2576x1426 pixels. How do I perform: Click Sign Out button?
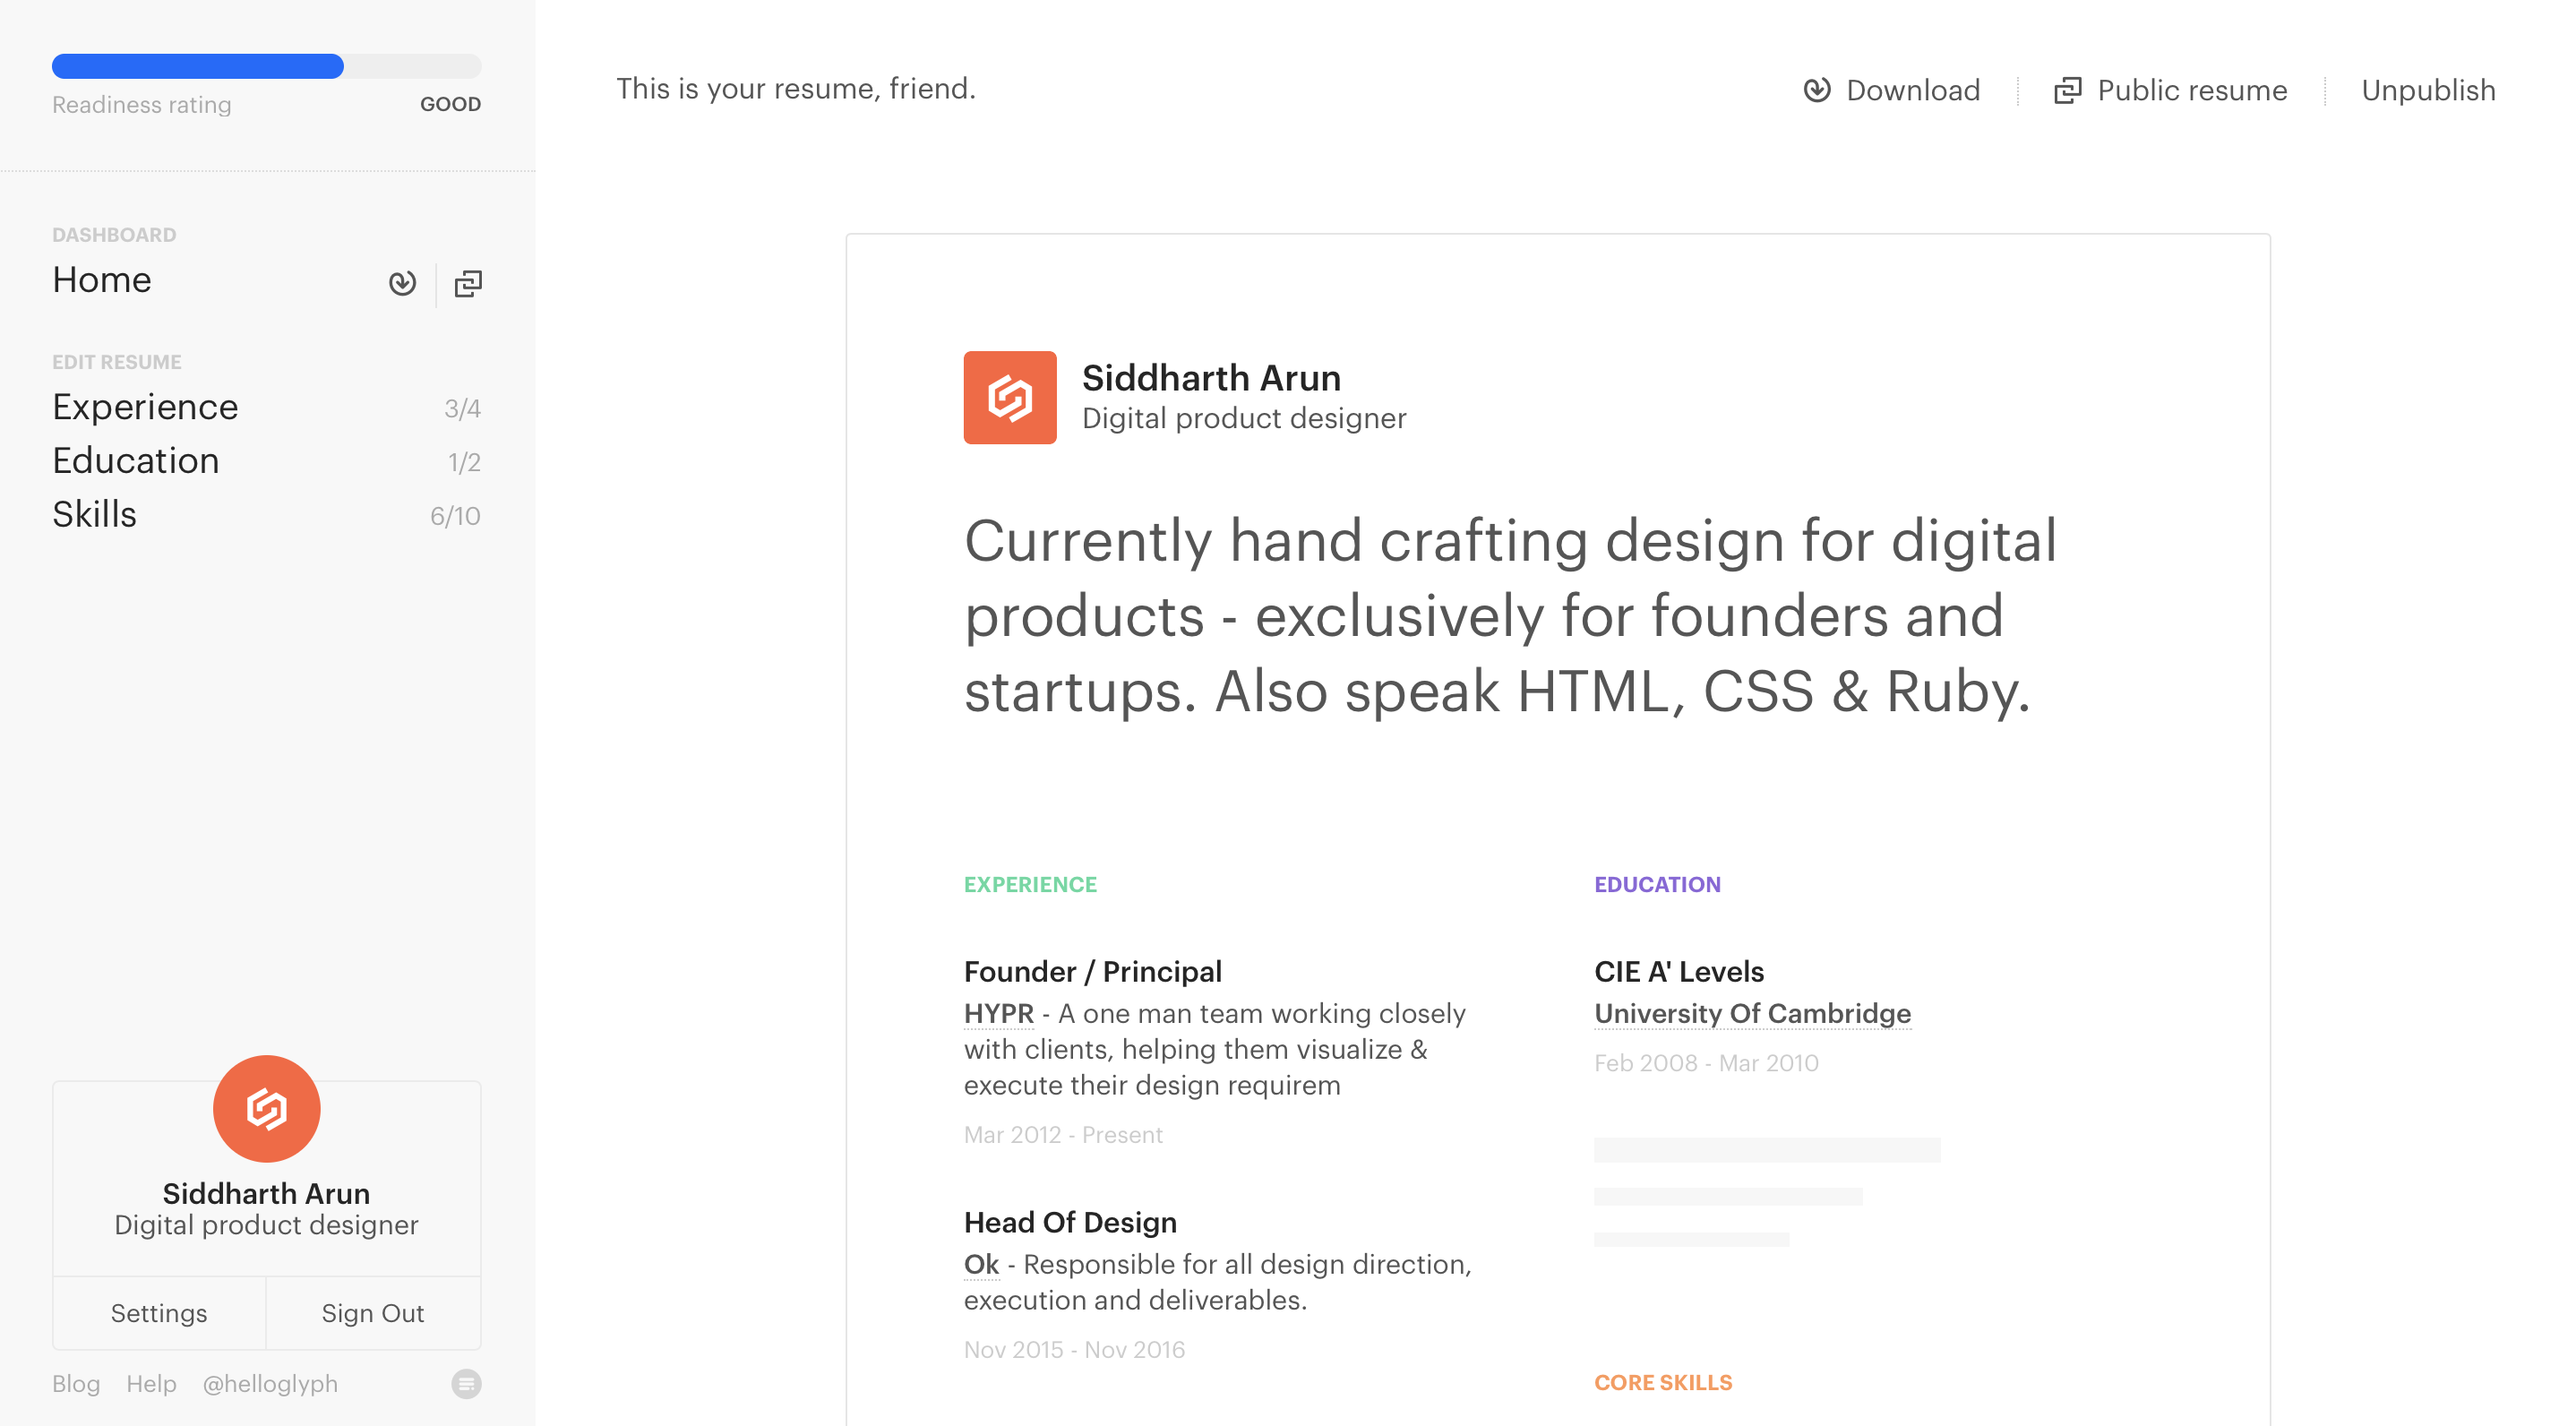(372, 1313)
